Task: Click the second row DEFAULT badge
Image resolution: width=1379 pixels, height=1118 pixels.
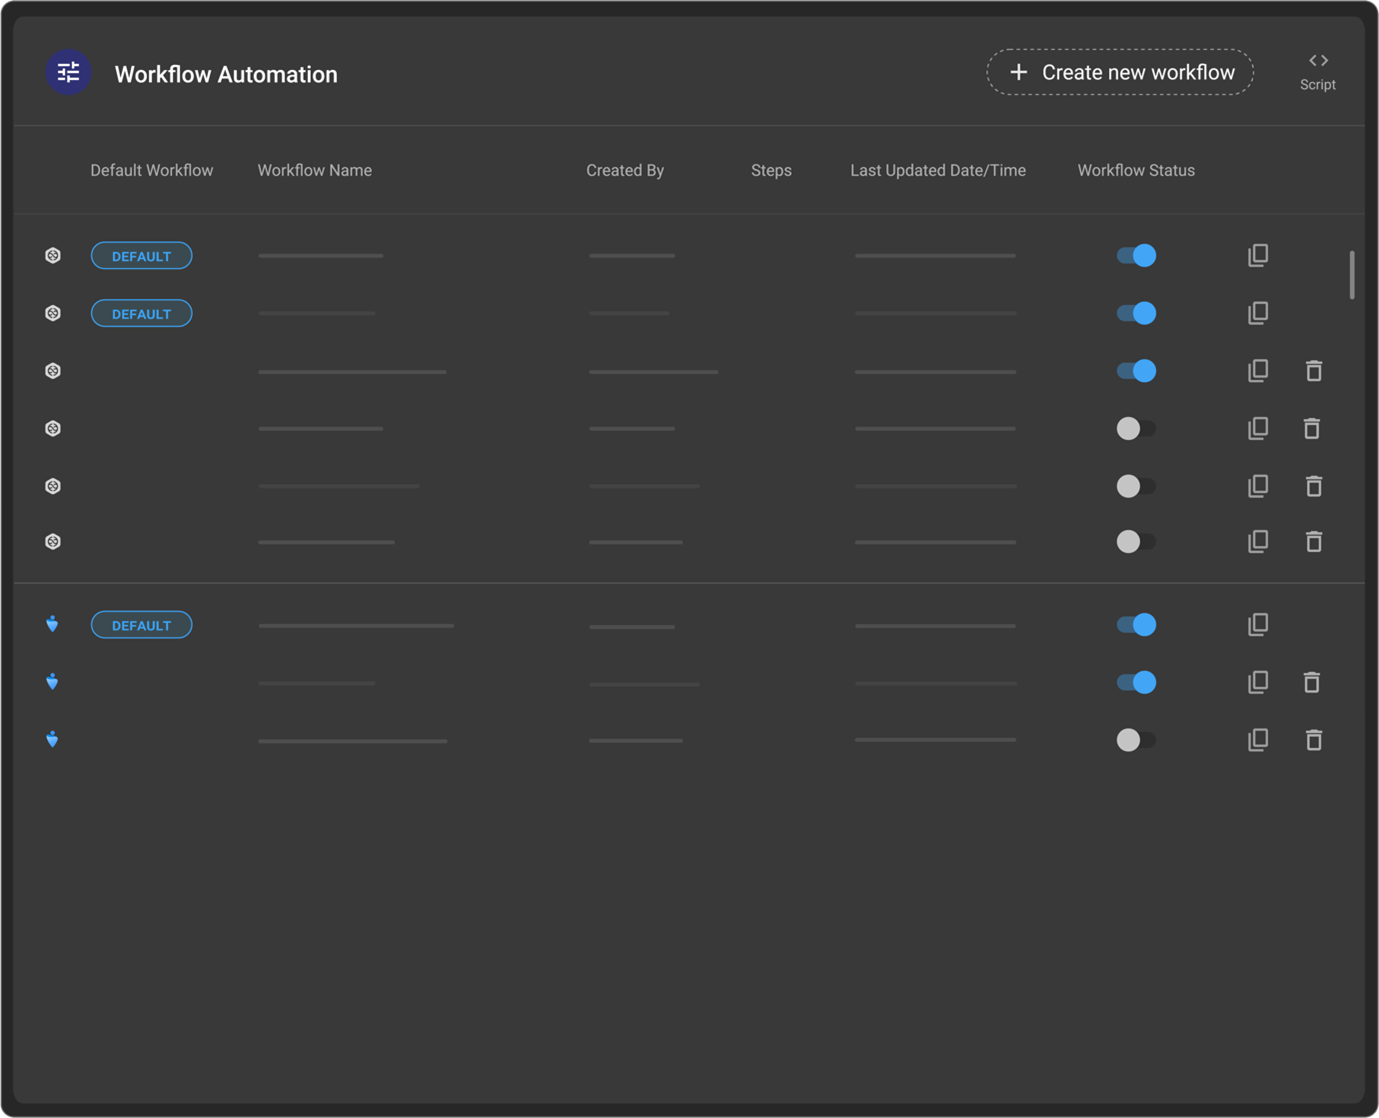Action: coord(141,314)
